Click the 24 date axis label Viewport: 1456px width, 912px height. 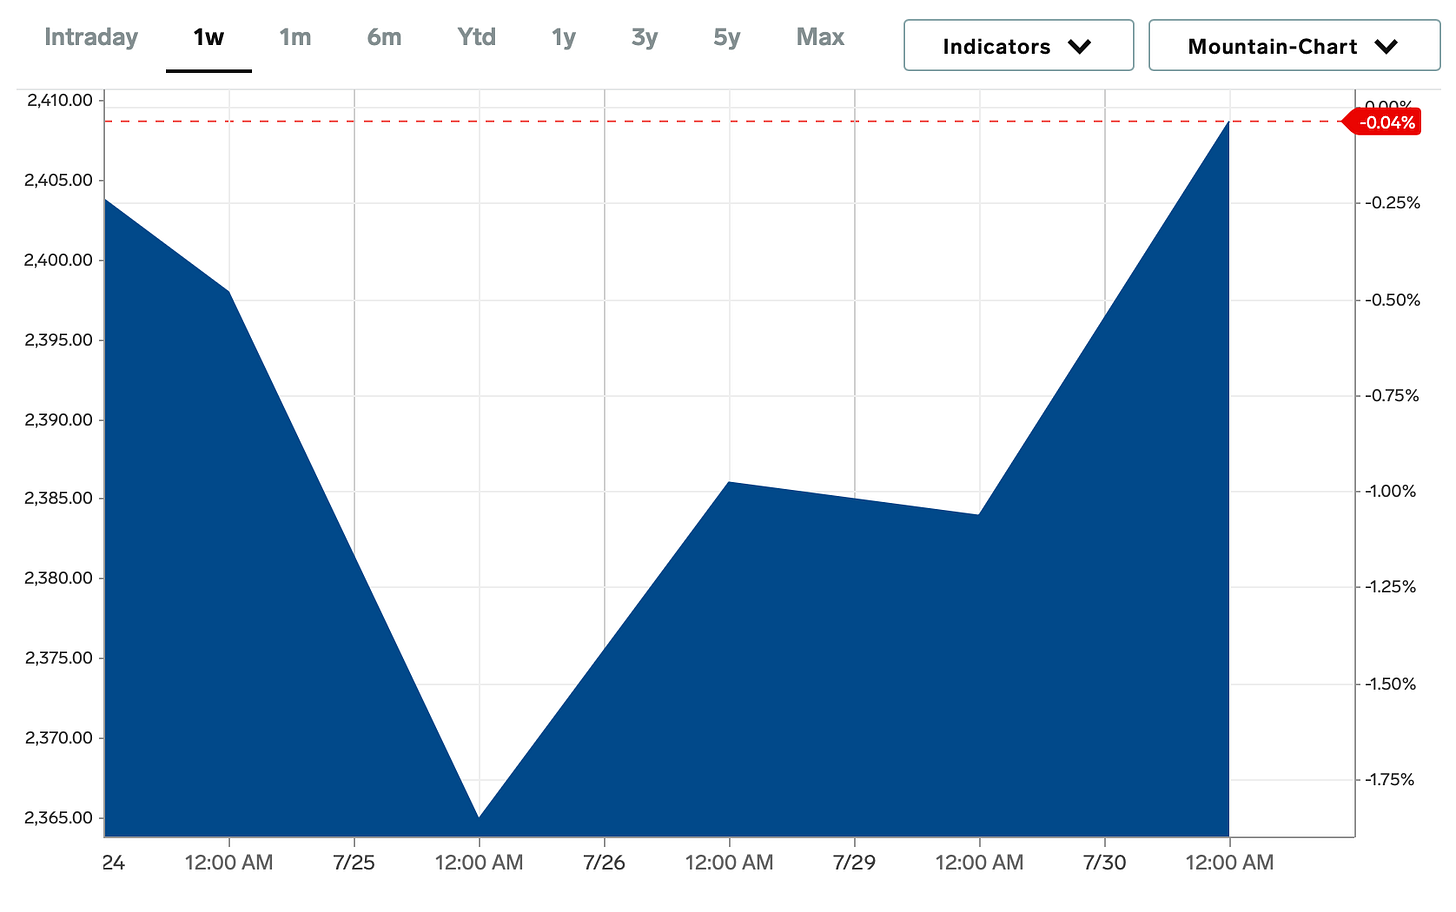click(113, 863)
